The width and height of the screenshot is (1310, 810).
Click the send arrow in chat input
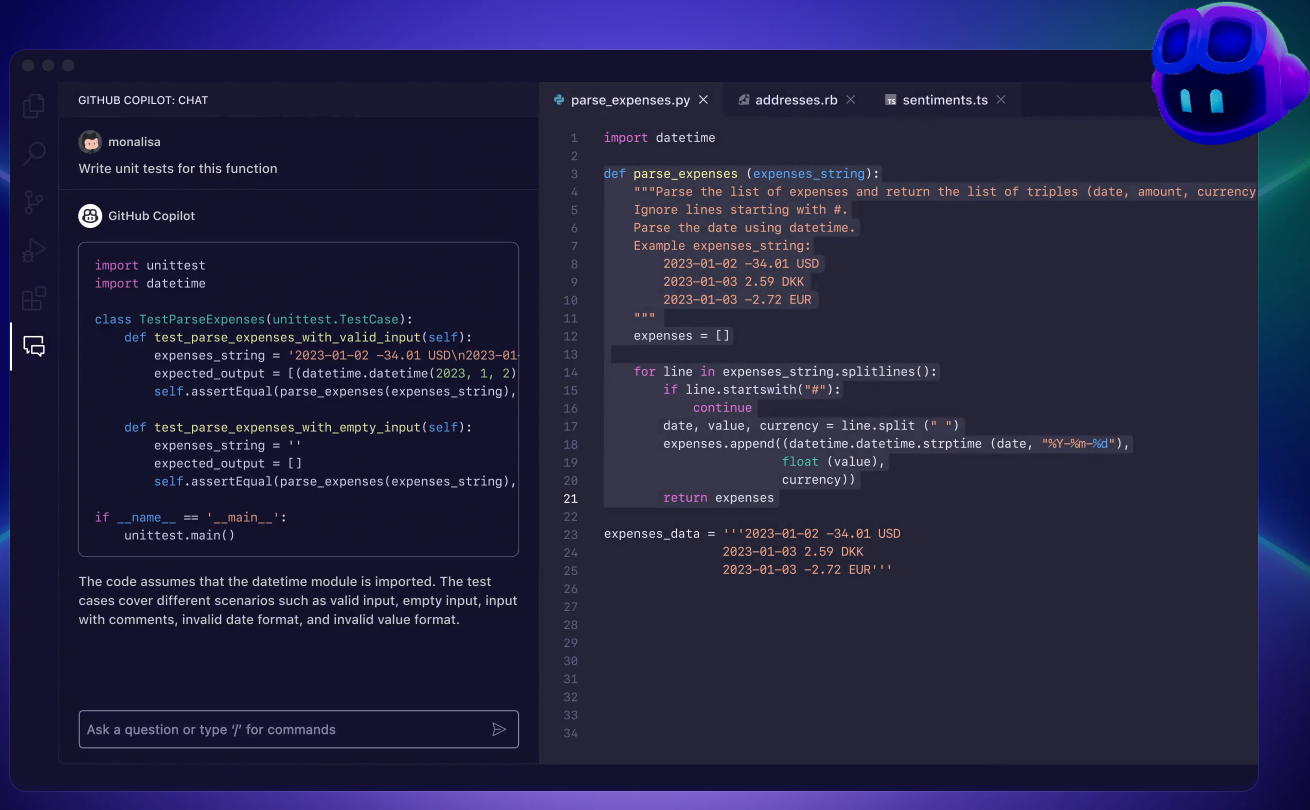499,729
